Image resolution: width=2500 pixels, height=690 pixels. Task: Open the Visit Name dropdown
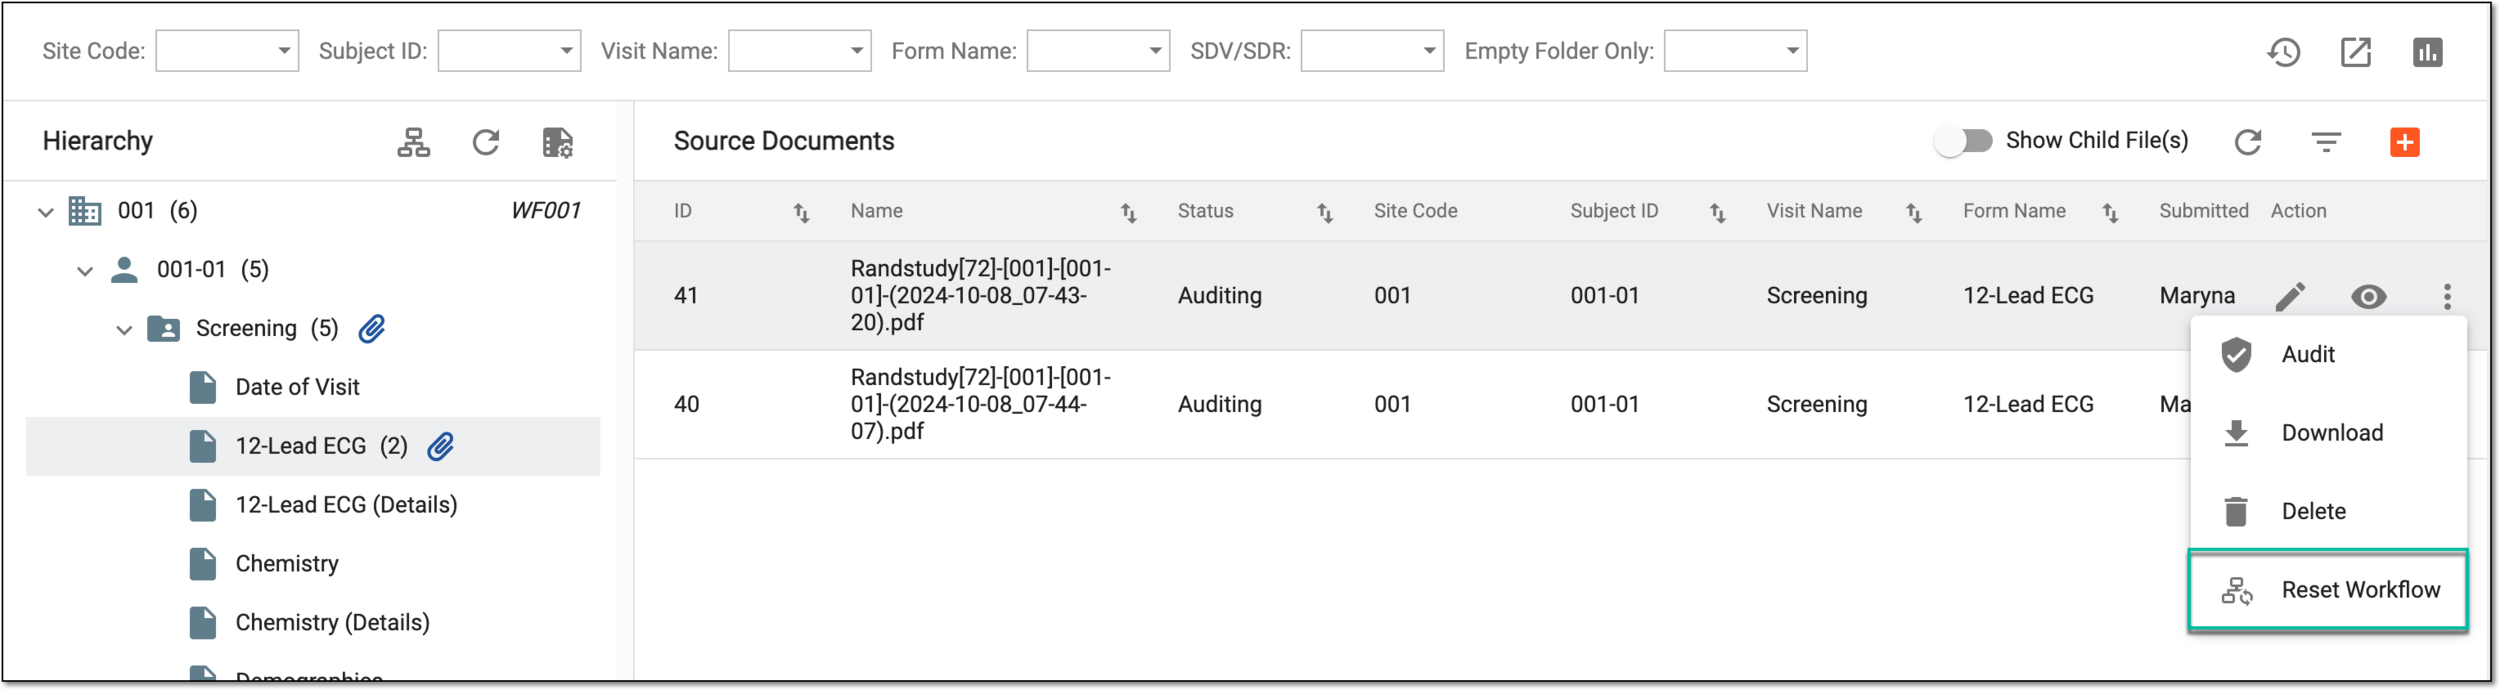[800, 51]
